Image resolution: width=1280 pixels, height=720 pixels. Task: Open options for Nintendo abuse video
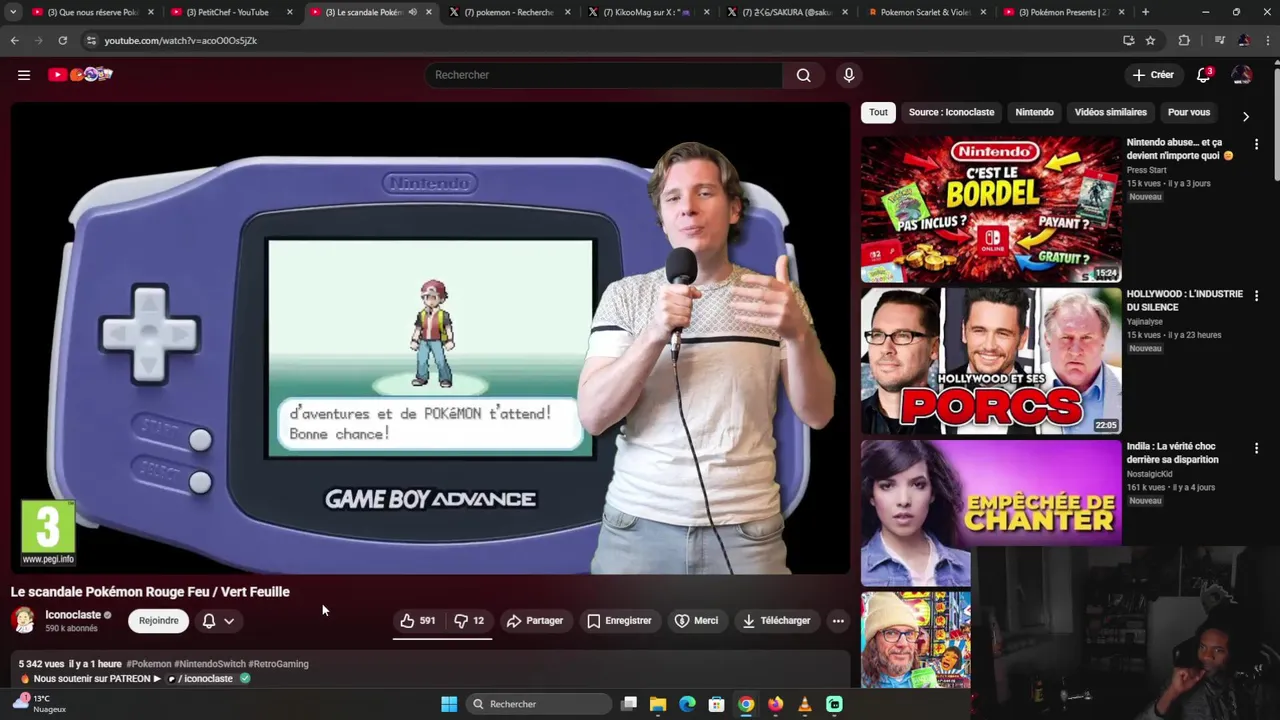click(1256, 144)
